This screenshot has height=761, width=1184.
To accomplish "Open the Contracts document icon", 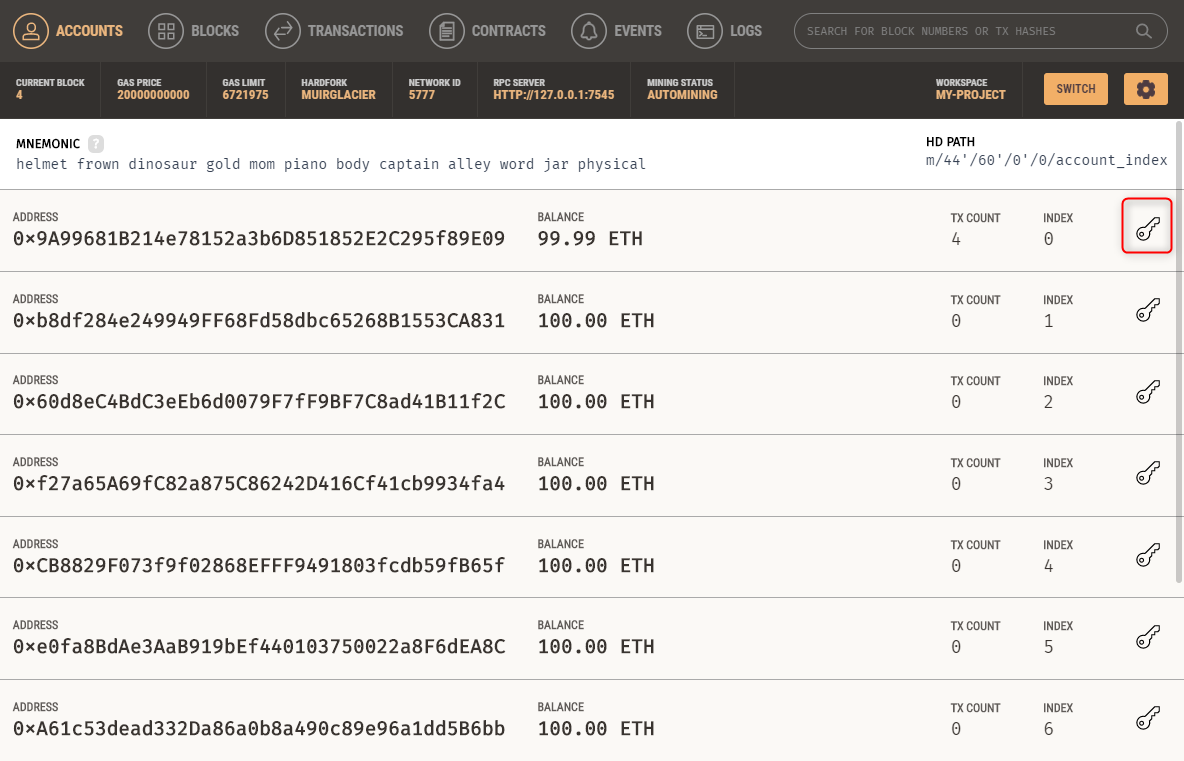I will [x=446, y=30].
